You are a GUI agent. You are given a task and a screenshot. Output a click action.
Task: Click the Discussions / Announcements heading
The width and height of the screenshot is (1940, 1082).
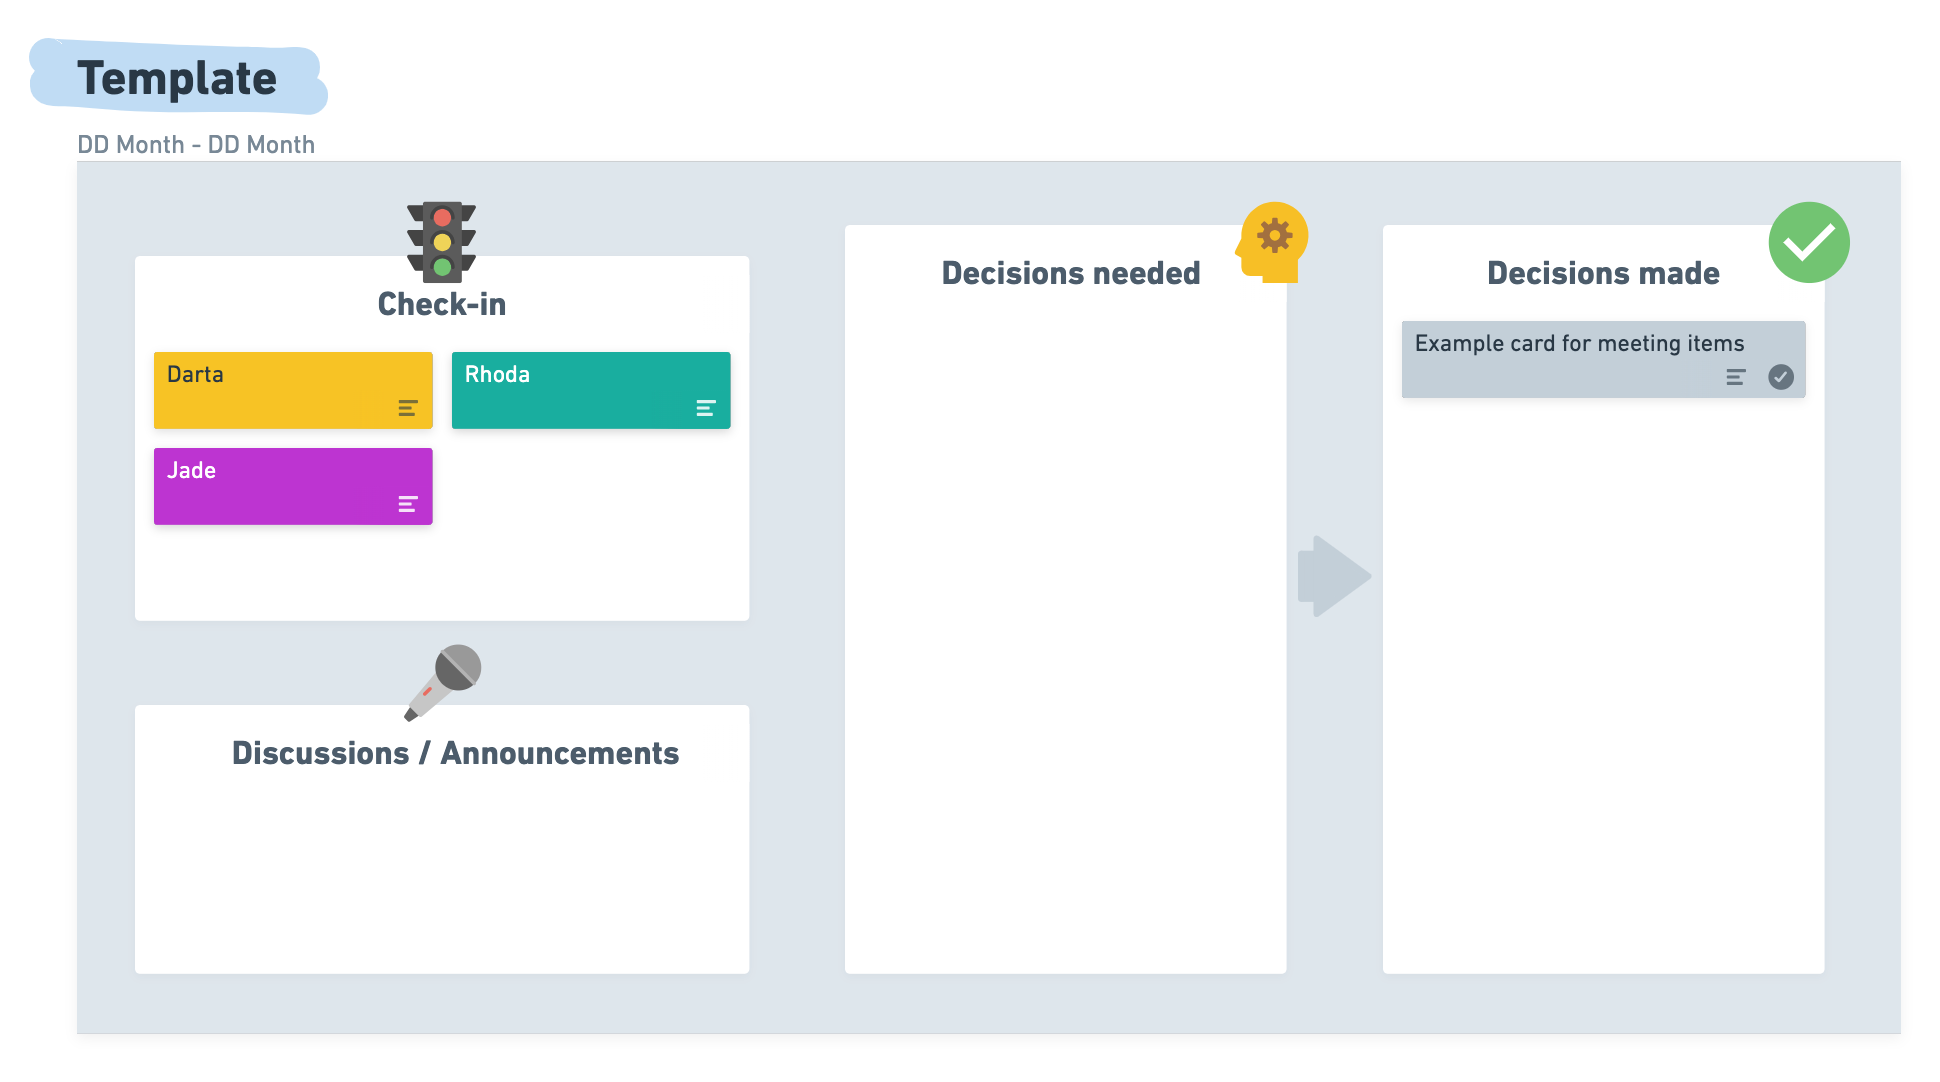(x=455, y=753)
